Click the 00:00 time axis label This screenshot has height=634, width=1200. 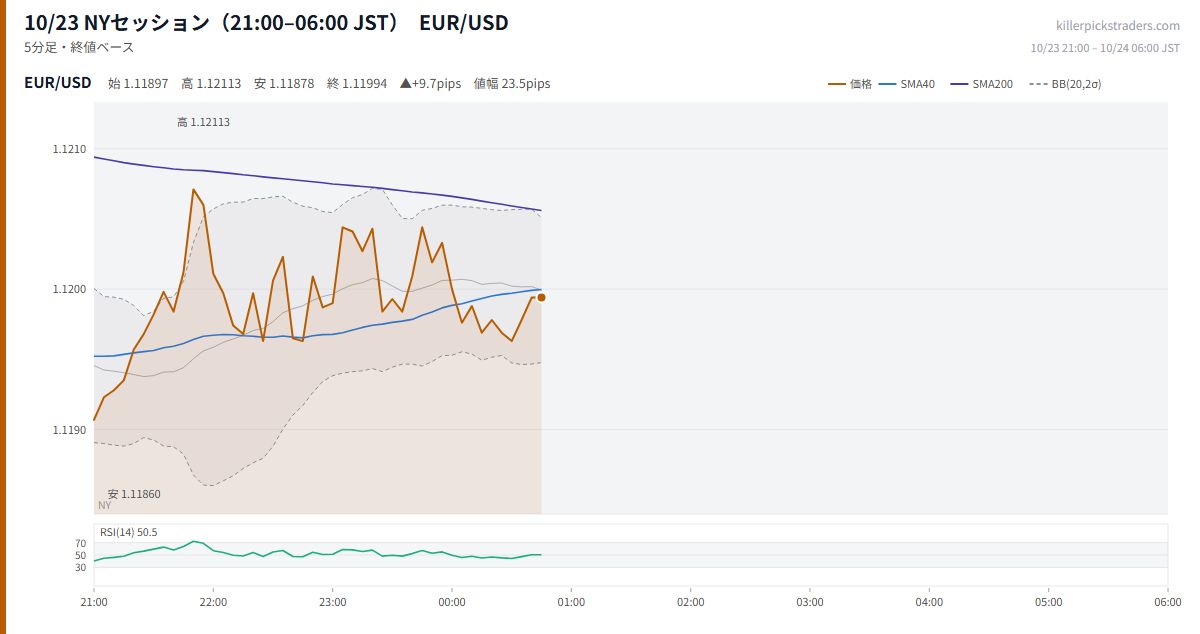[x=452, y=602]
